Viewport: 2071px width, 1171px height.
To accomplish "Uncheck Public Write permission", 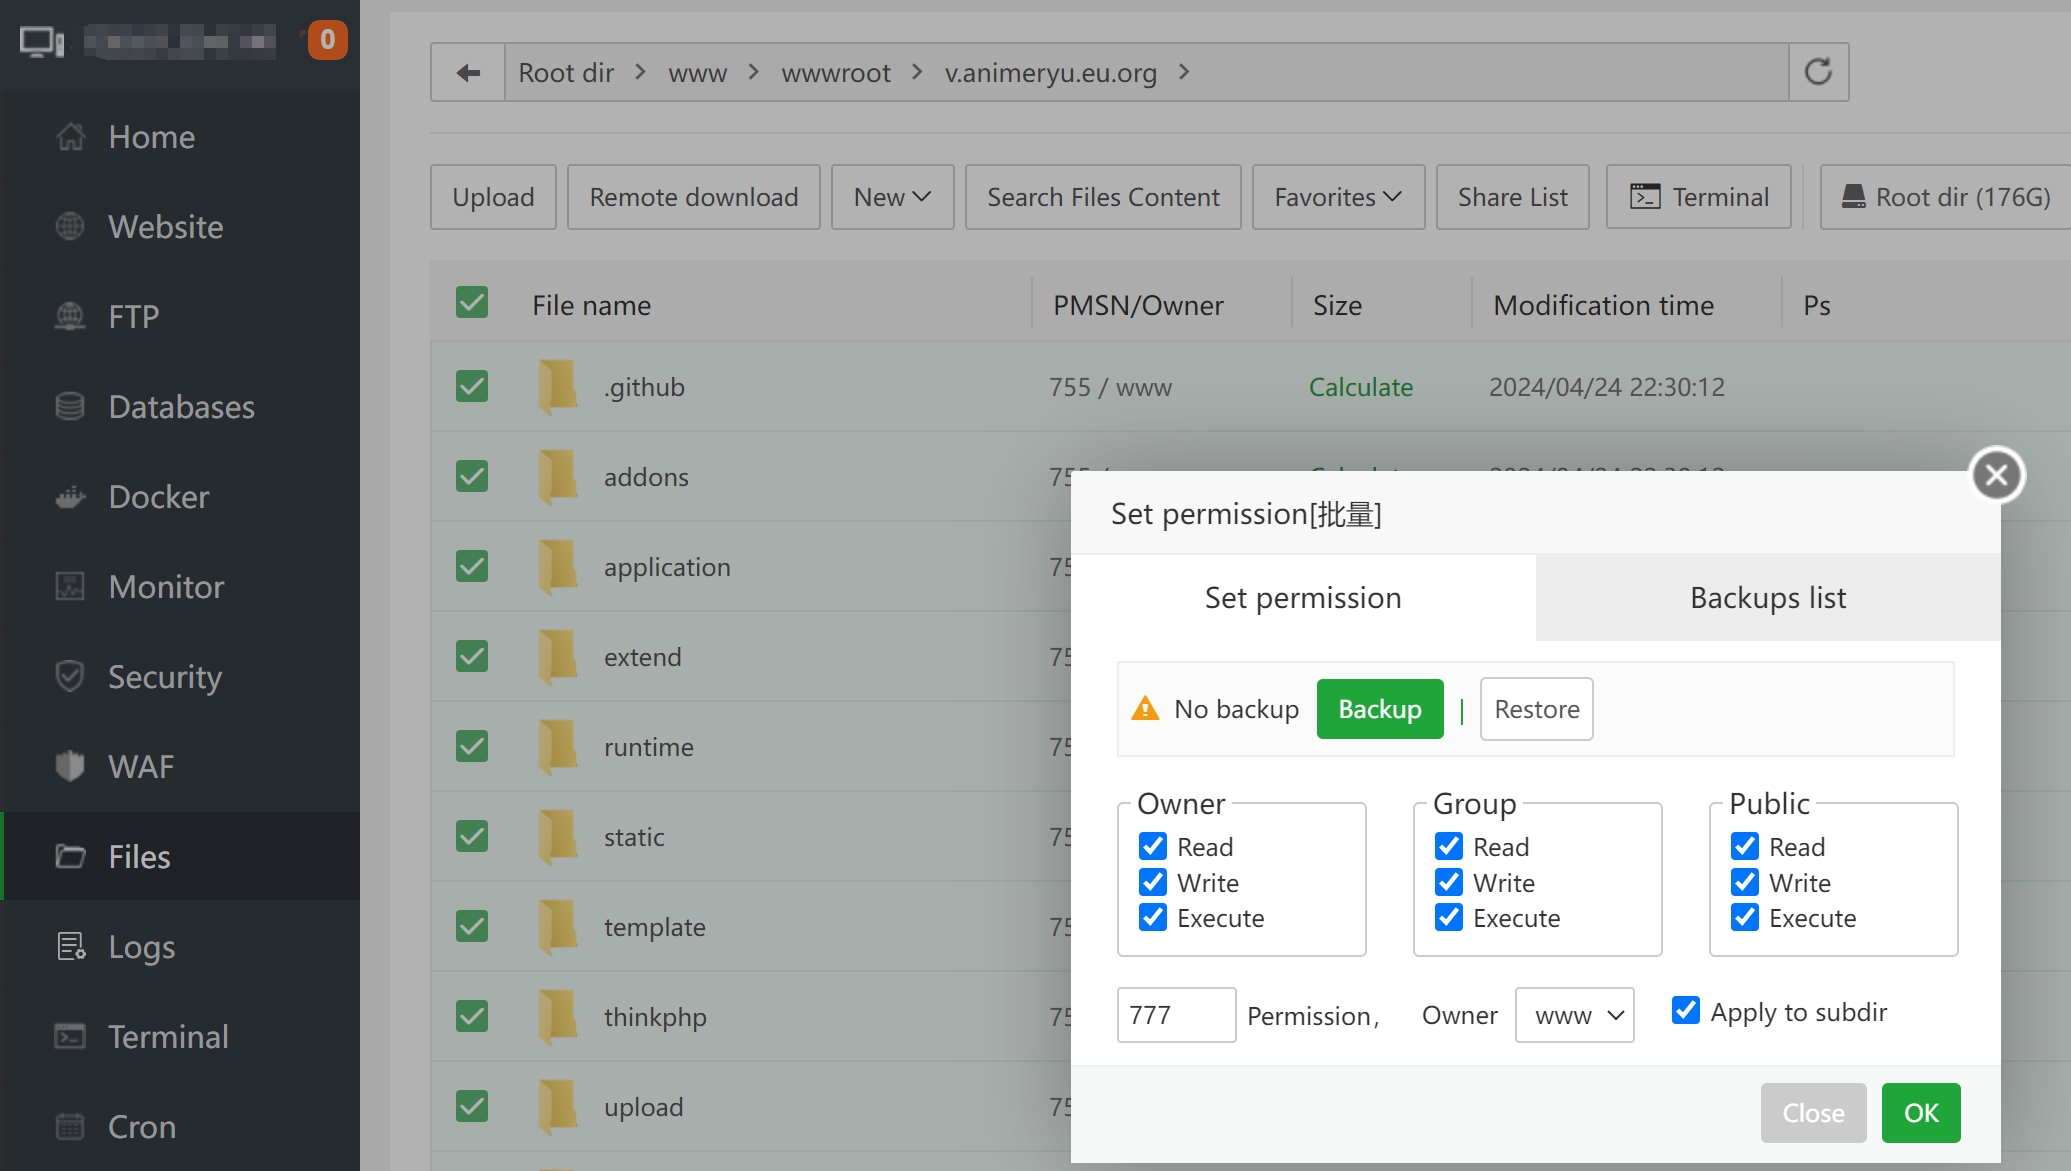I will tap(1745, 882).
